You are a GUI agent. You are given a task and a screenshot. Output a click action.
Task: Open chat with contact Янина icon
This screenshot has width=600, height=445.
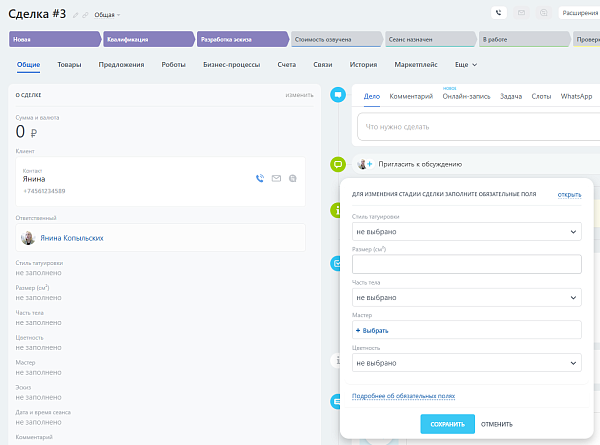(293, 178)
